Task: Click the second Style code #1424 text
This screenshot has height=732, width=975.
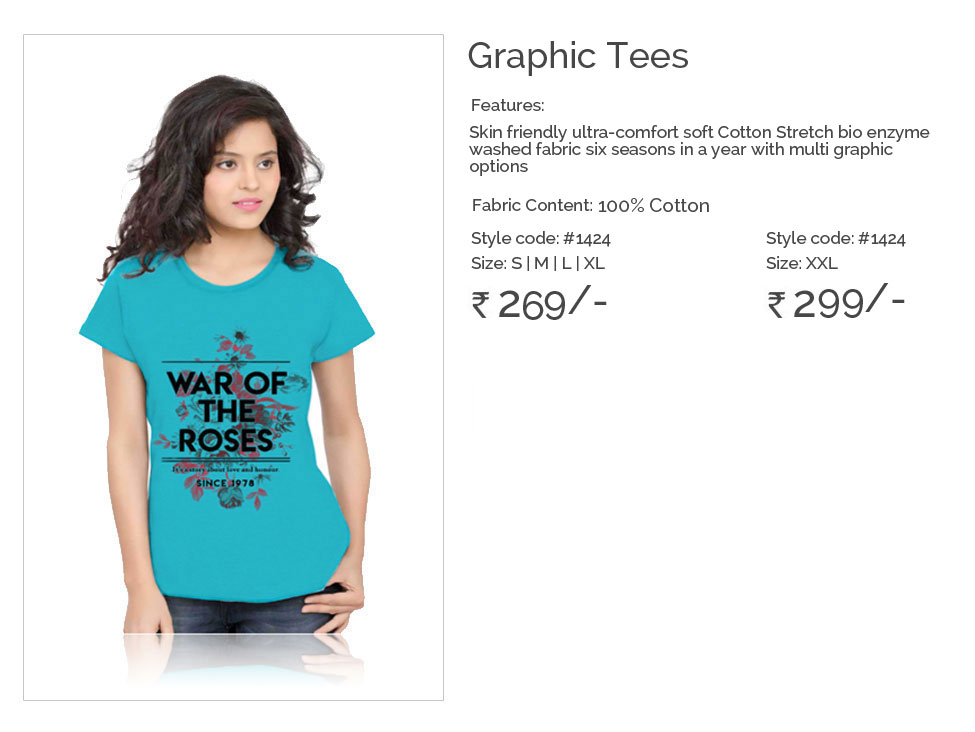Action: point(835,239)
